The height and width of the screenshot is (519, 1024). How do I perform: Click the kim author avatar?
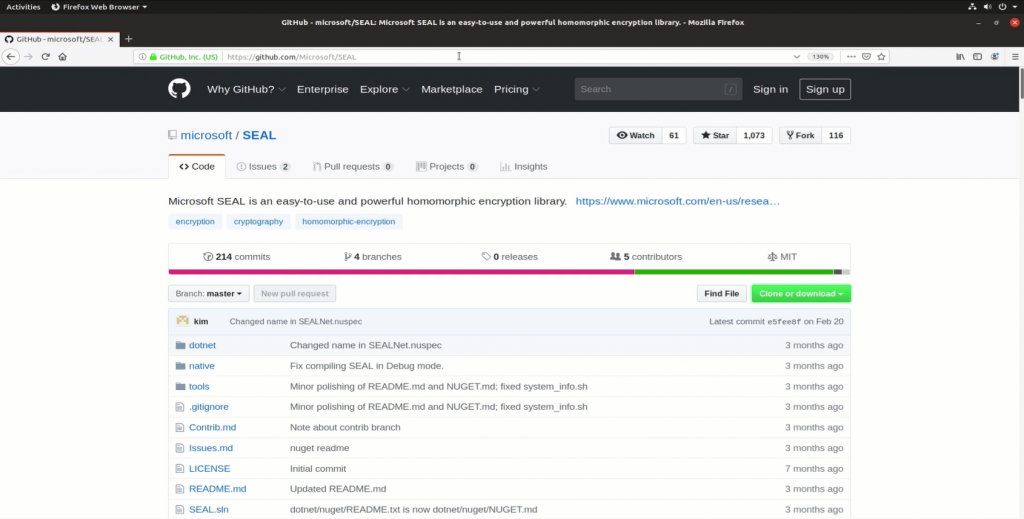point(183,321)
